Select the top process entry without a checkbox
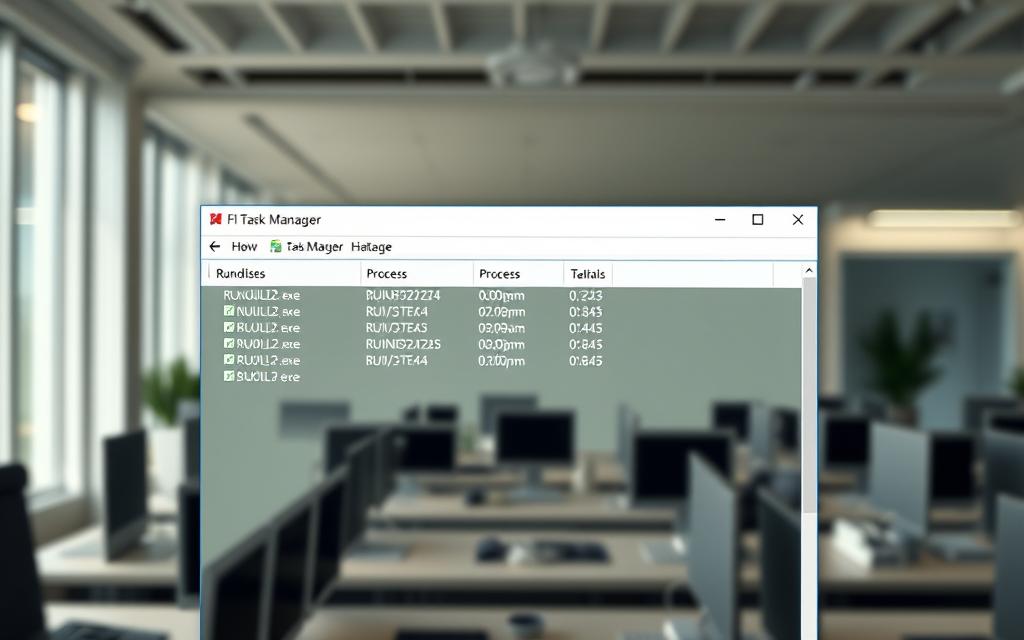1024x640 pixels. (x=261, y=296)
